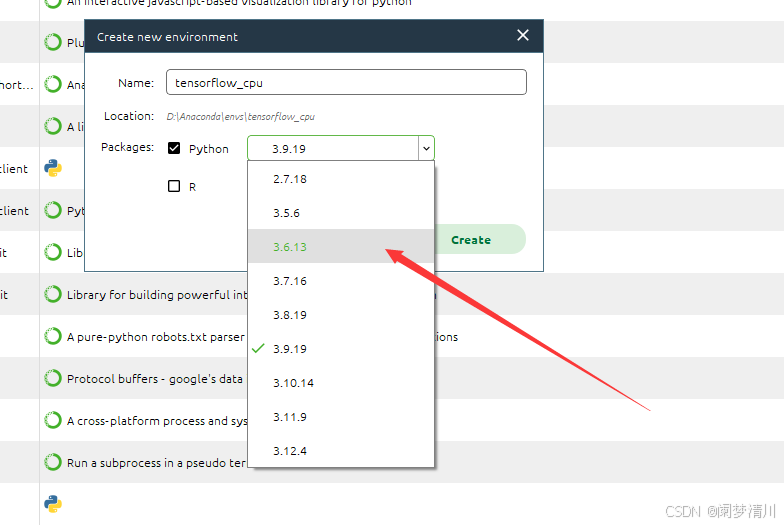Viewport: 784px width, 525px height.
Task: Select Python version 3.6.13
Action: [341, 246]
